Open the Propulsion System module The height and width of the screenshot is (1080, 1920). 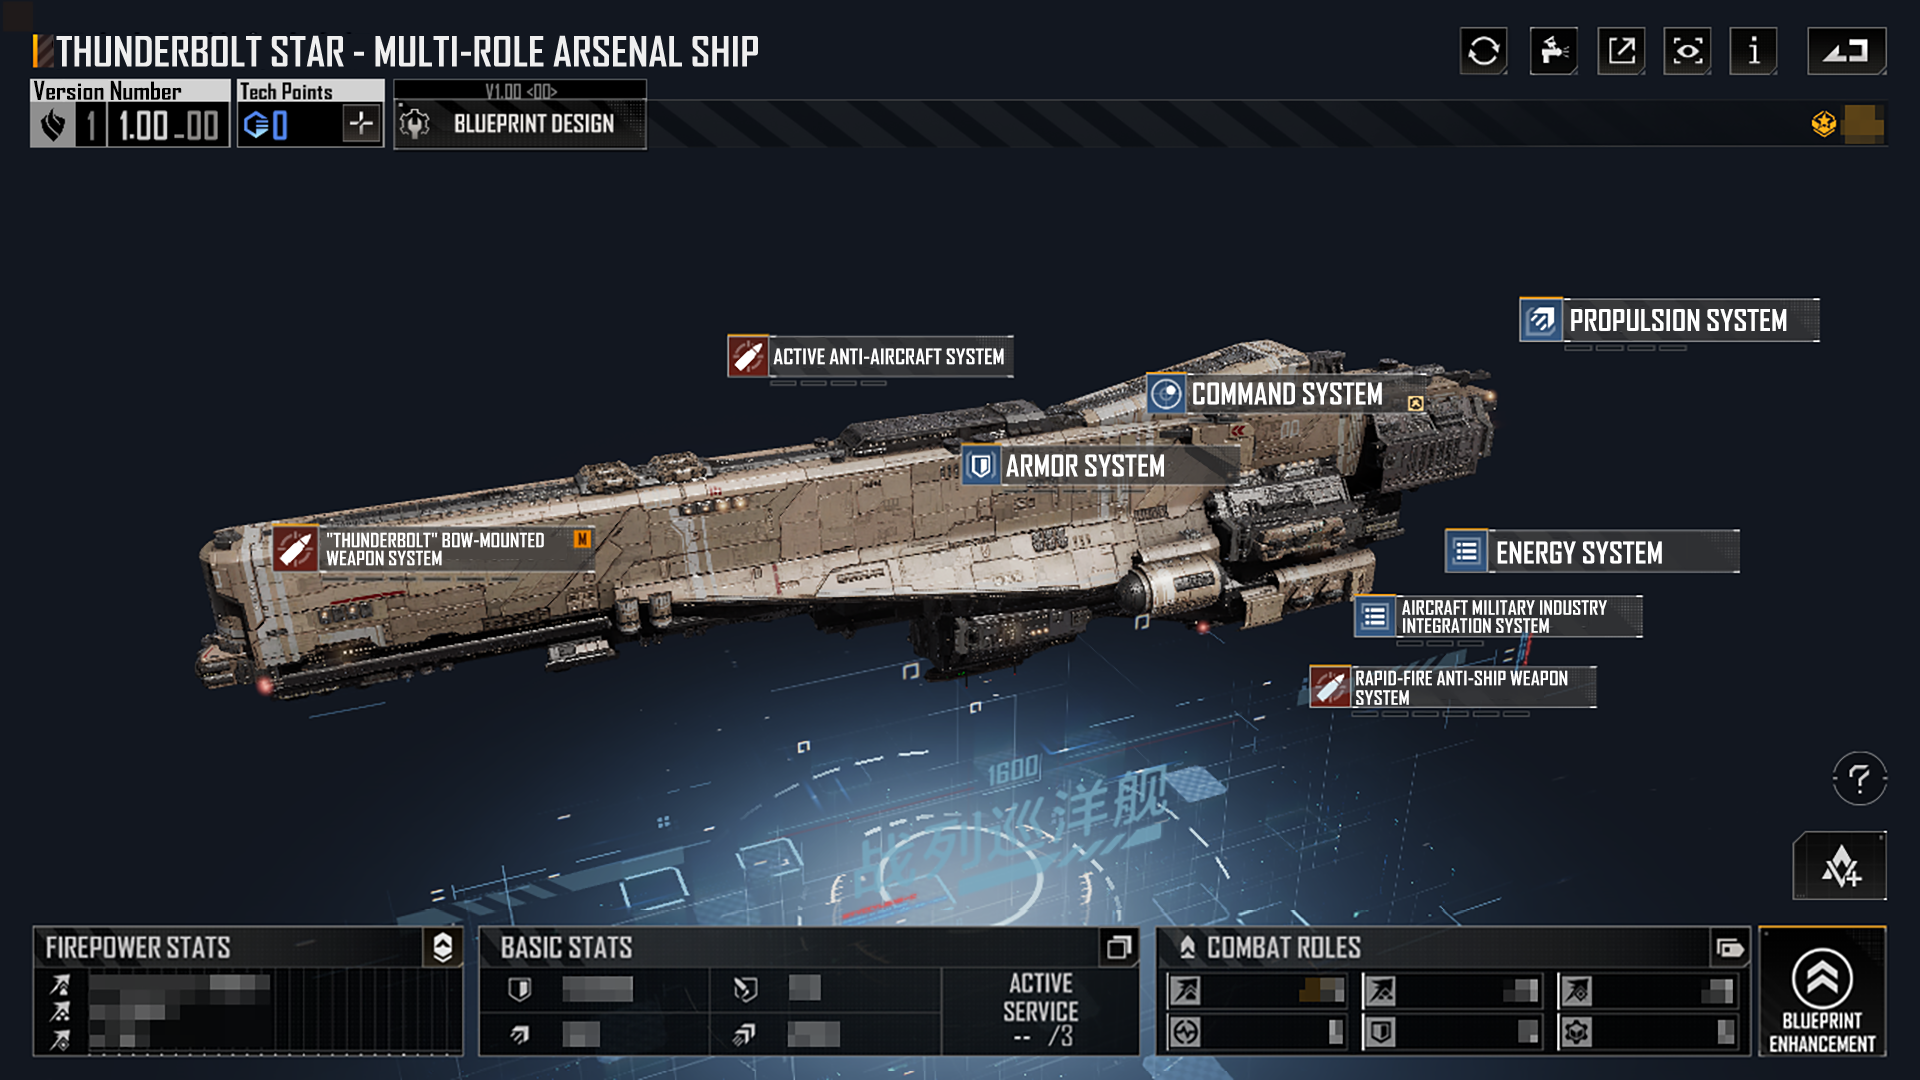click(x=1669, y=320)
